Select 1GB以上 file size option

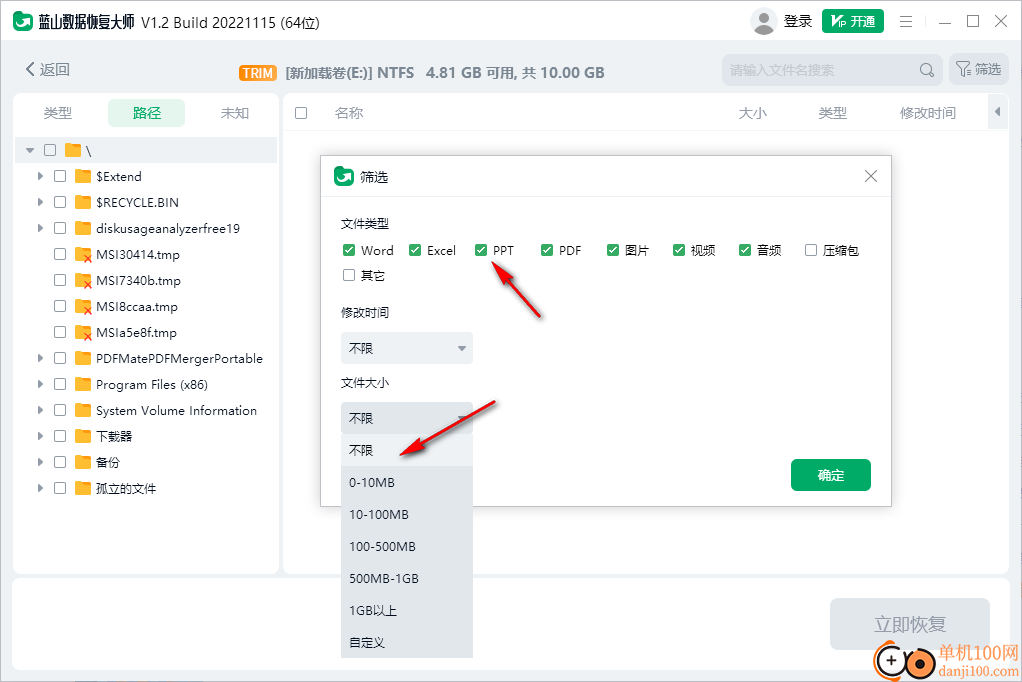407,610
